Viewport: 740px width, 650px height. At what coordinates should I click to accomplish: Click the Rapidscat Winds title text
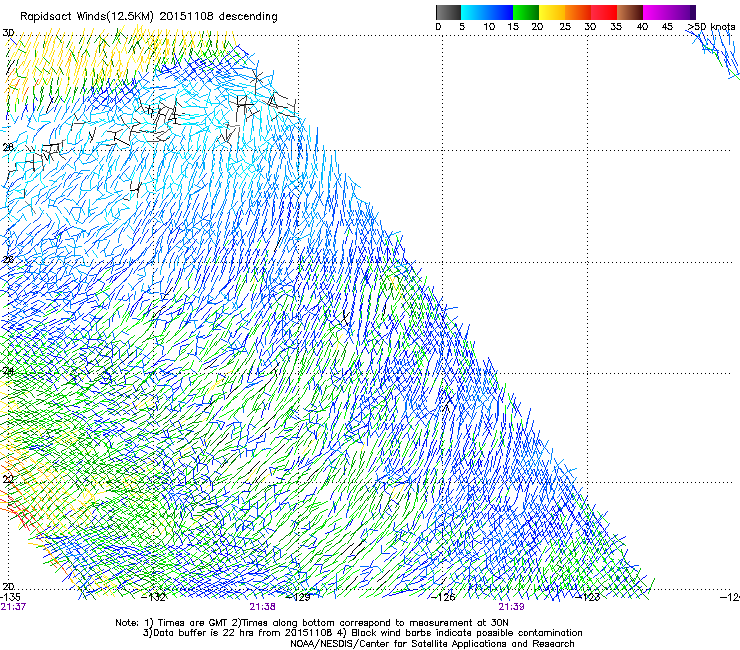coord(149,17)
